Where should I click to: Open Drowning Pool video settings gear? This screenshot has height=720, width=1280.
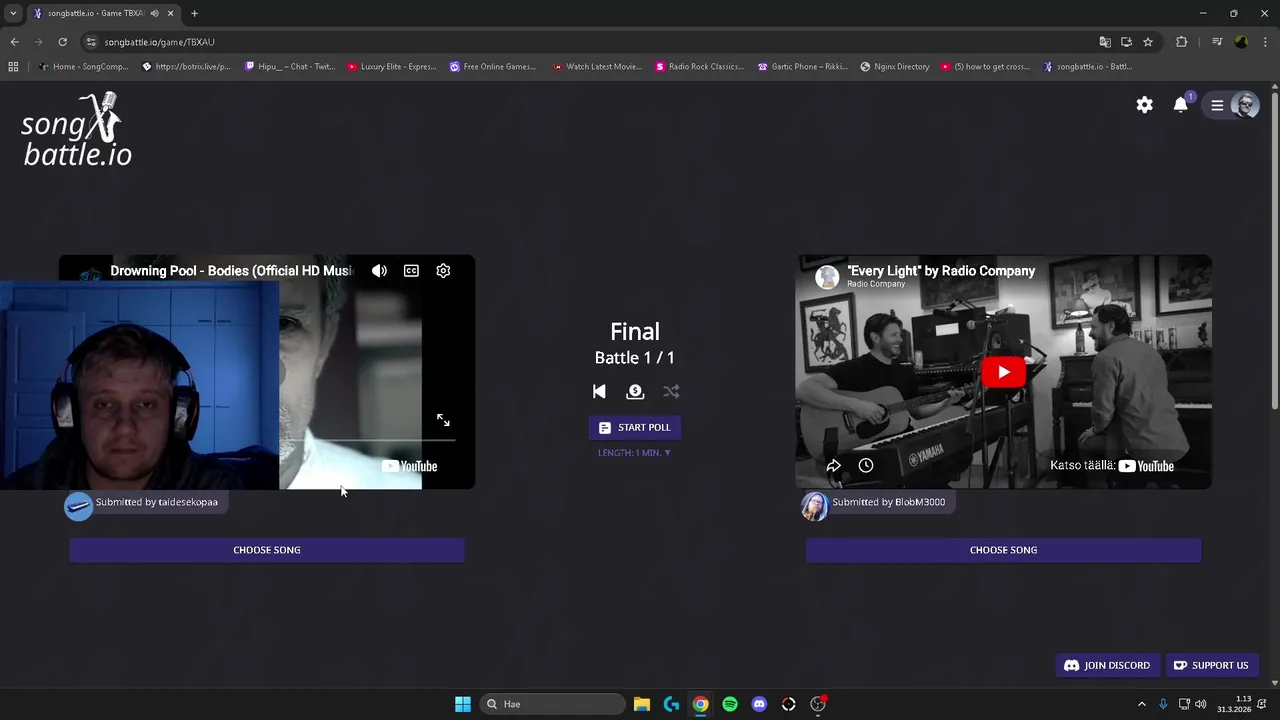pos(443,271)
